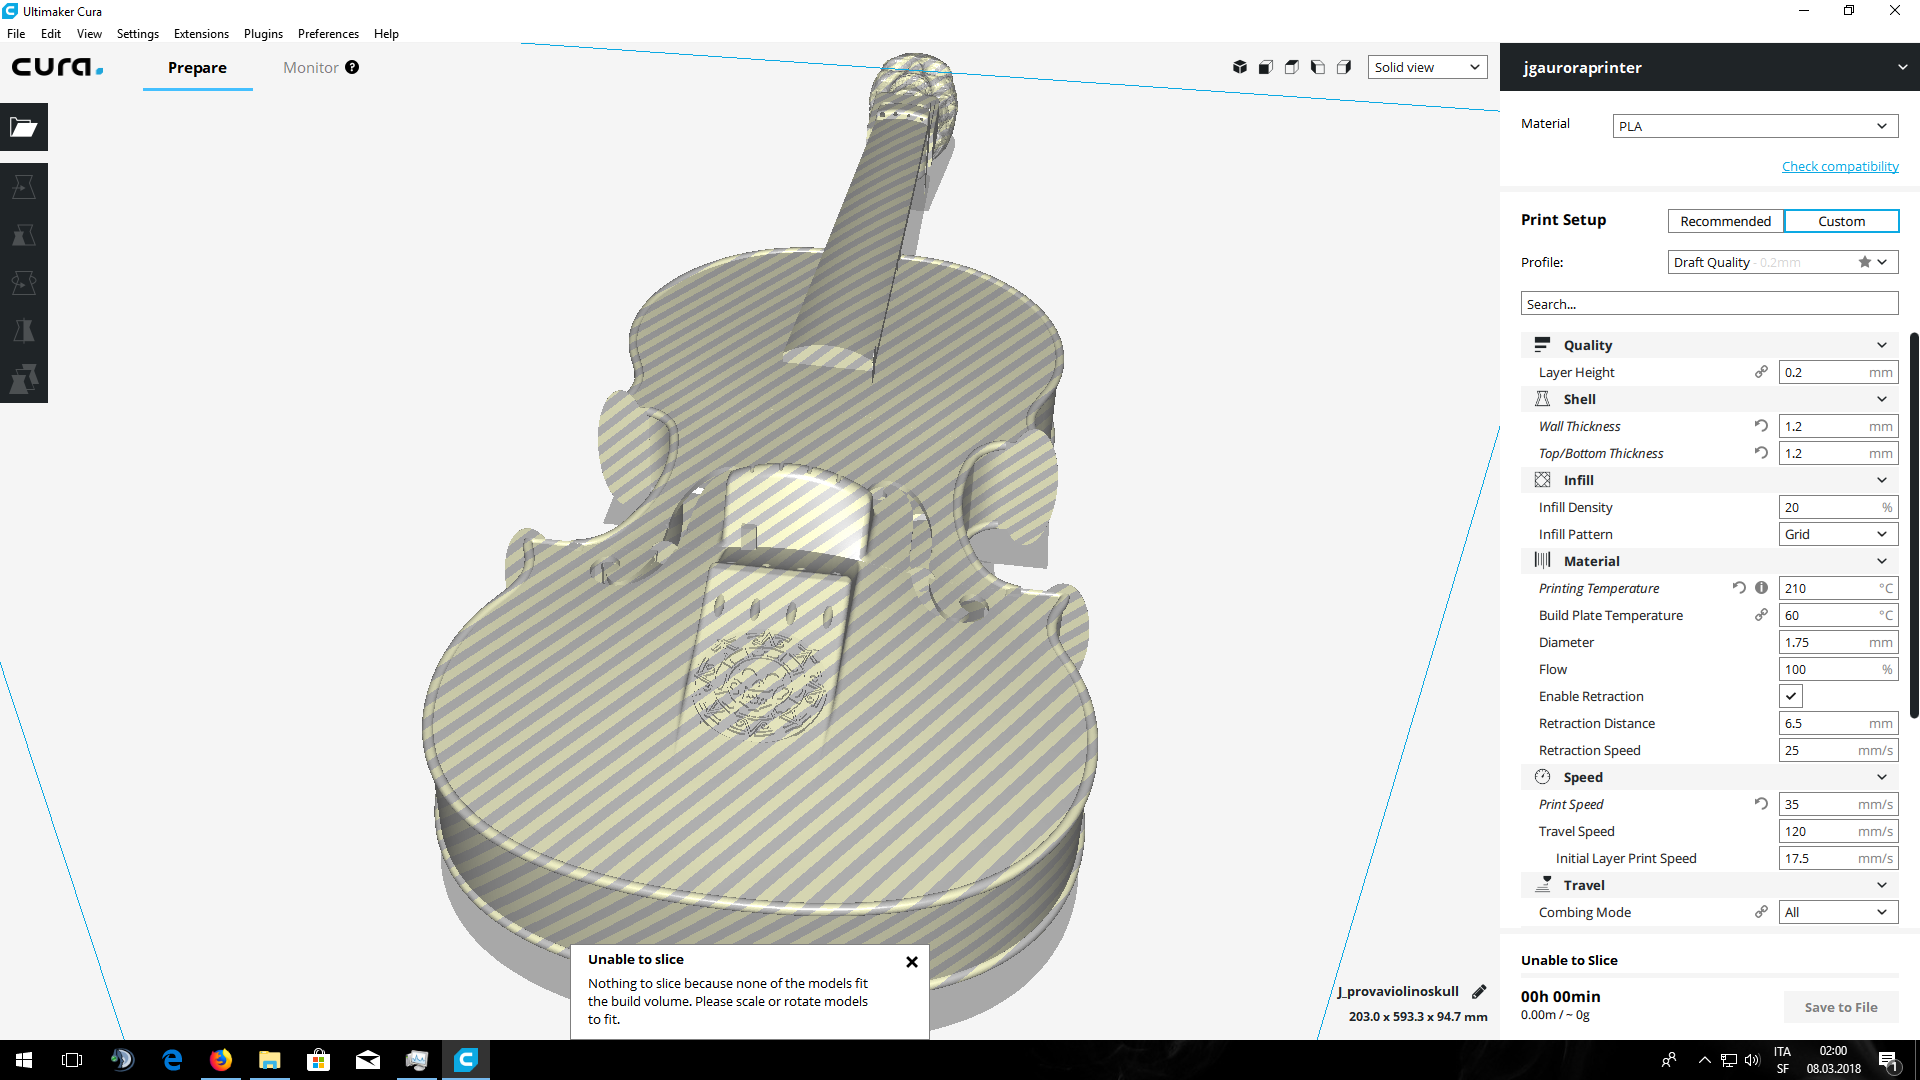The height and width of the screenshot is (1080, 1920).
Task: Switch to the Prepare tab
Action: tap(197, 67)
